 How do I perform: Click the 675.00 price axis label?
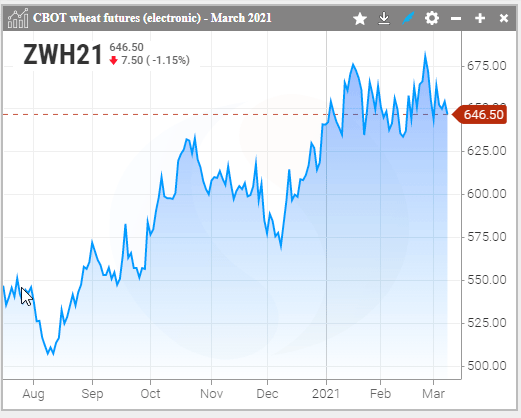[487, 66]
